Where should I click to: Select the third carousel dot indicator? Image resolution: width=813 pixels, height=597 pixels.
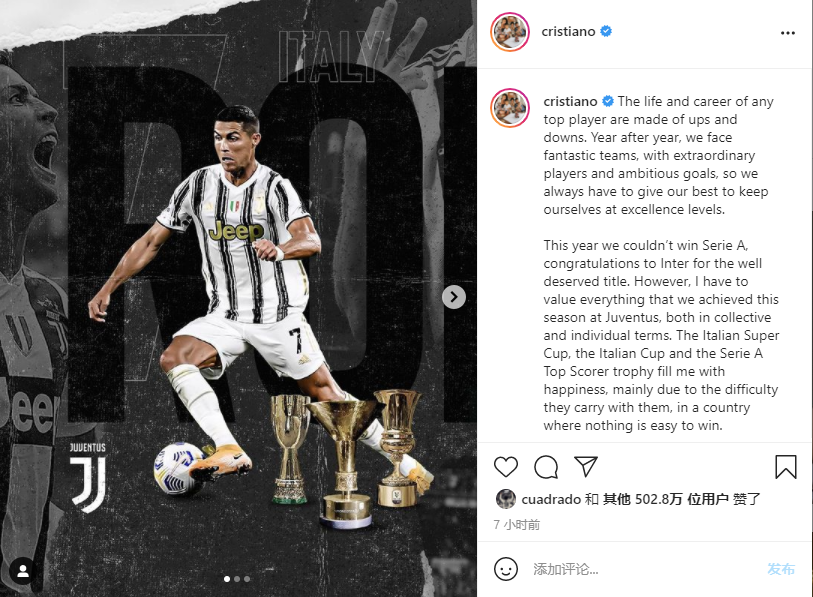tap(247, 579)
